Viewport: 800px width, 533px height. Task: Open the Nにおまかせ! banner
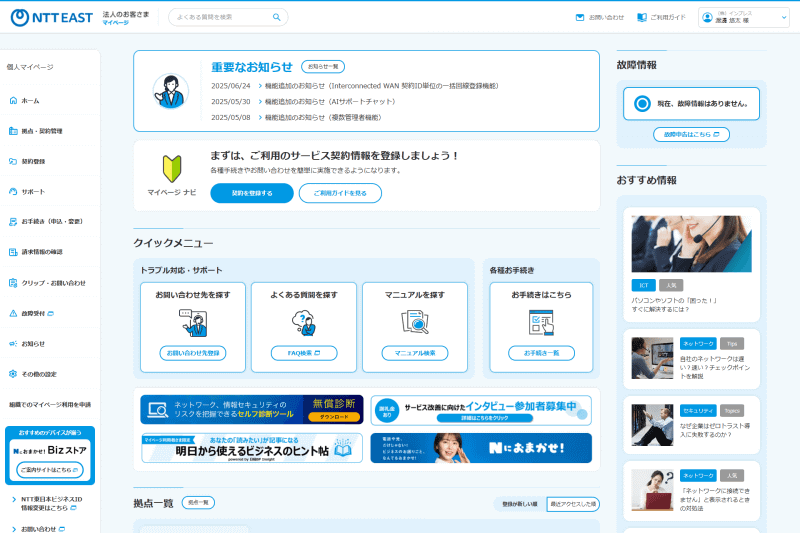tap(481, 448)
